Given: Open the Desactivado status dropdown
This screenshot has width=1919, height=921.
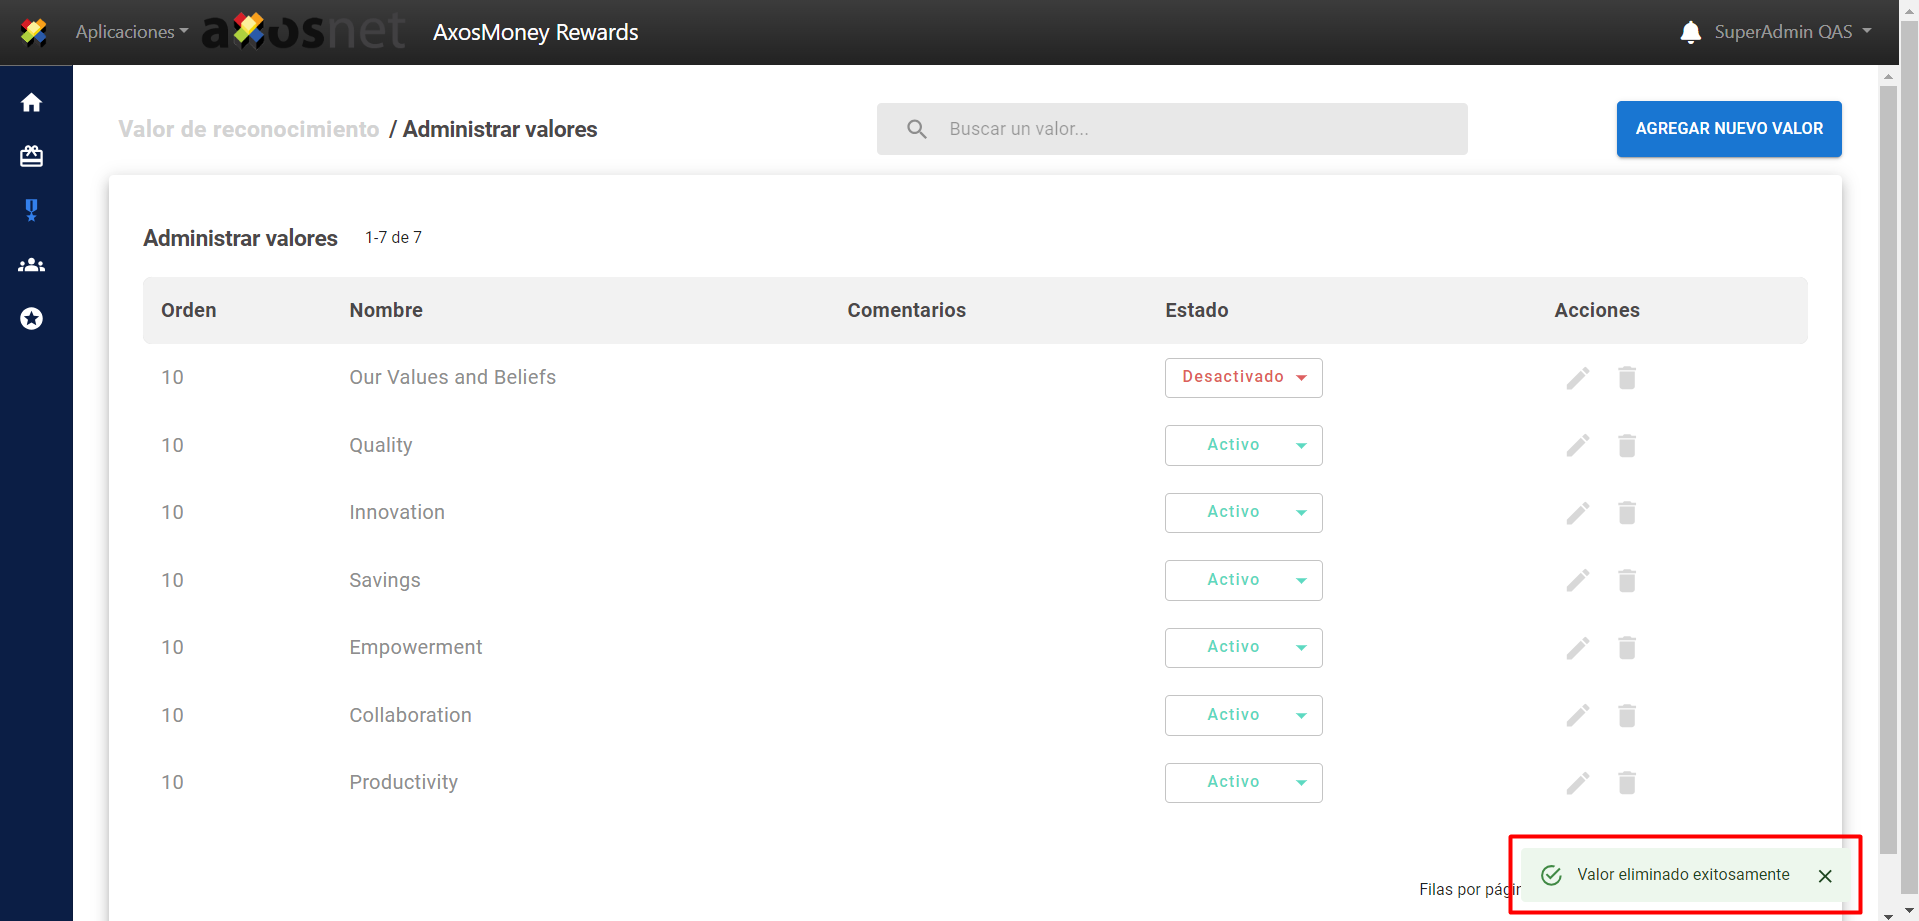Looking at the screenshot, I should 1243,378.
